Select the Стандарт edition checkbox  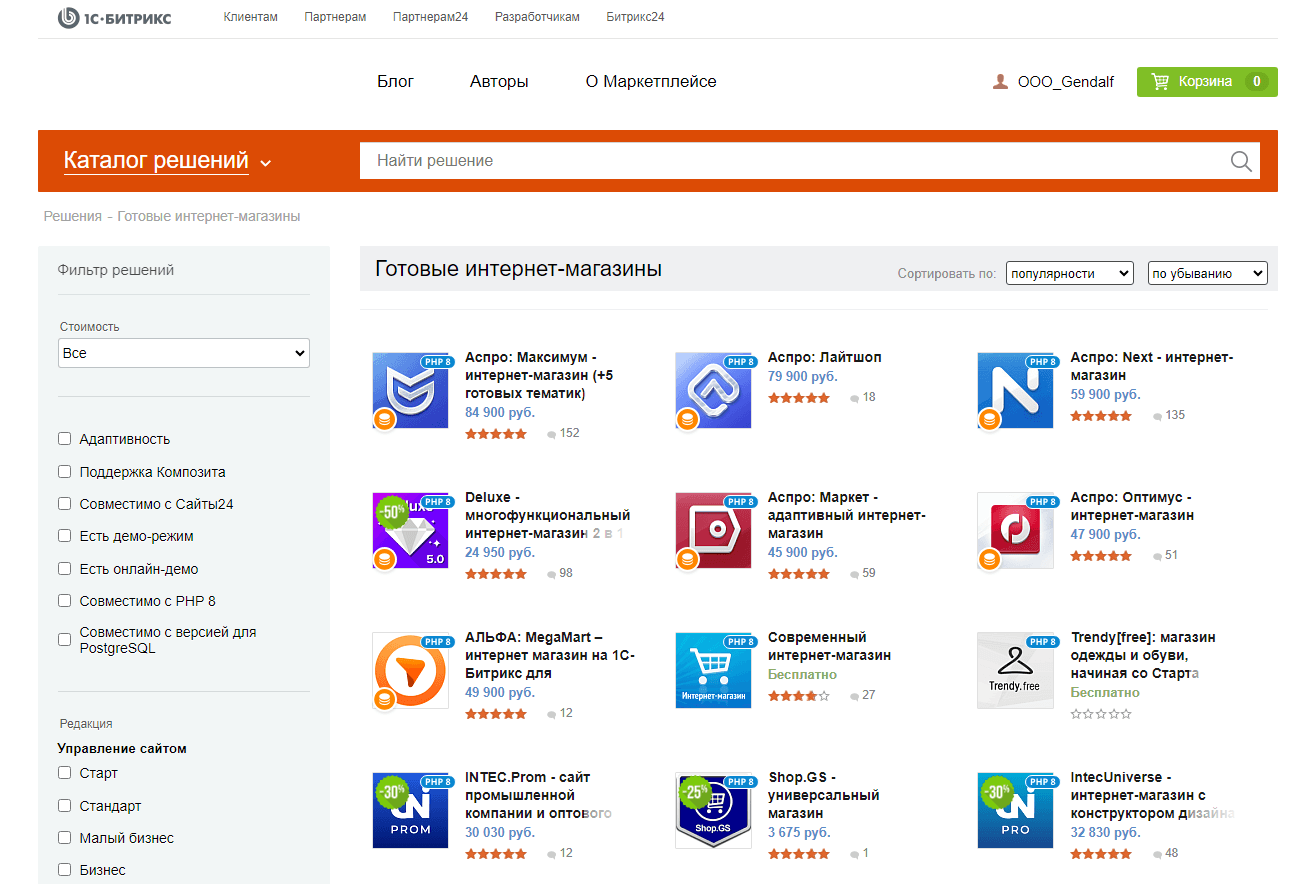(x=65, y=805)
